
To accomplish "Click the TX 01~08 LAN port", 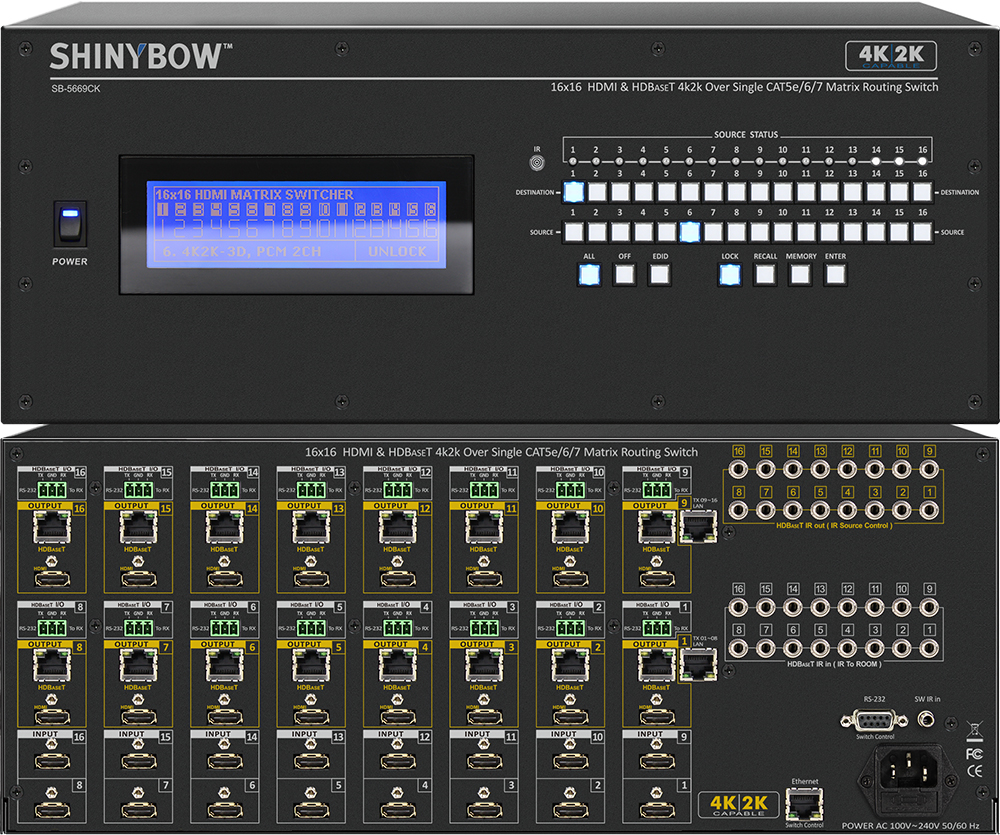I will tap(698, 665).
